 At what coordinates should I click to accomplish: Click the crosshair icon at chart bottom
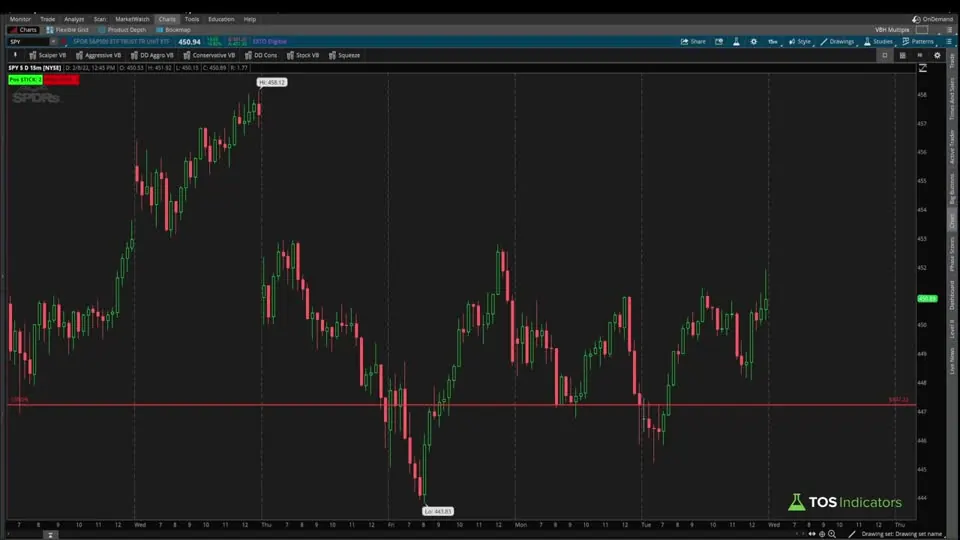click(x=822, y=534)
